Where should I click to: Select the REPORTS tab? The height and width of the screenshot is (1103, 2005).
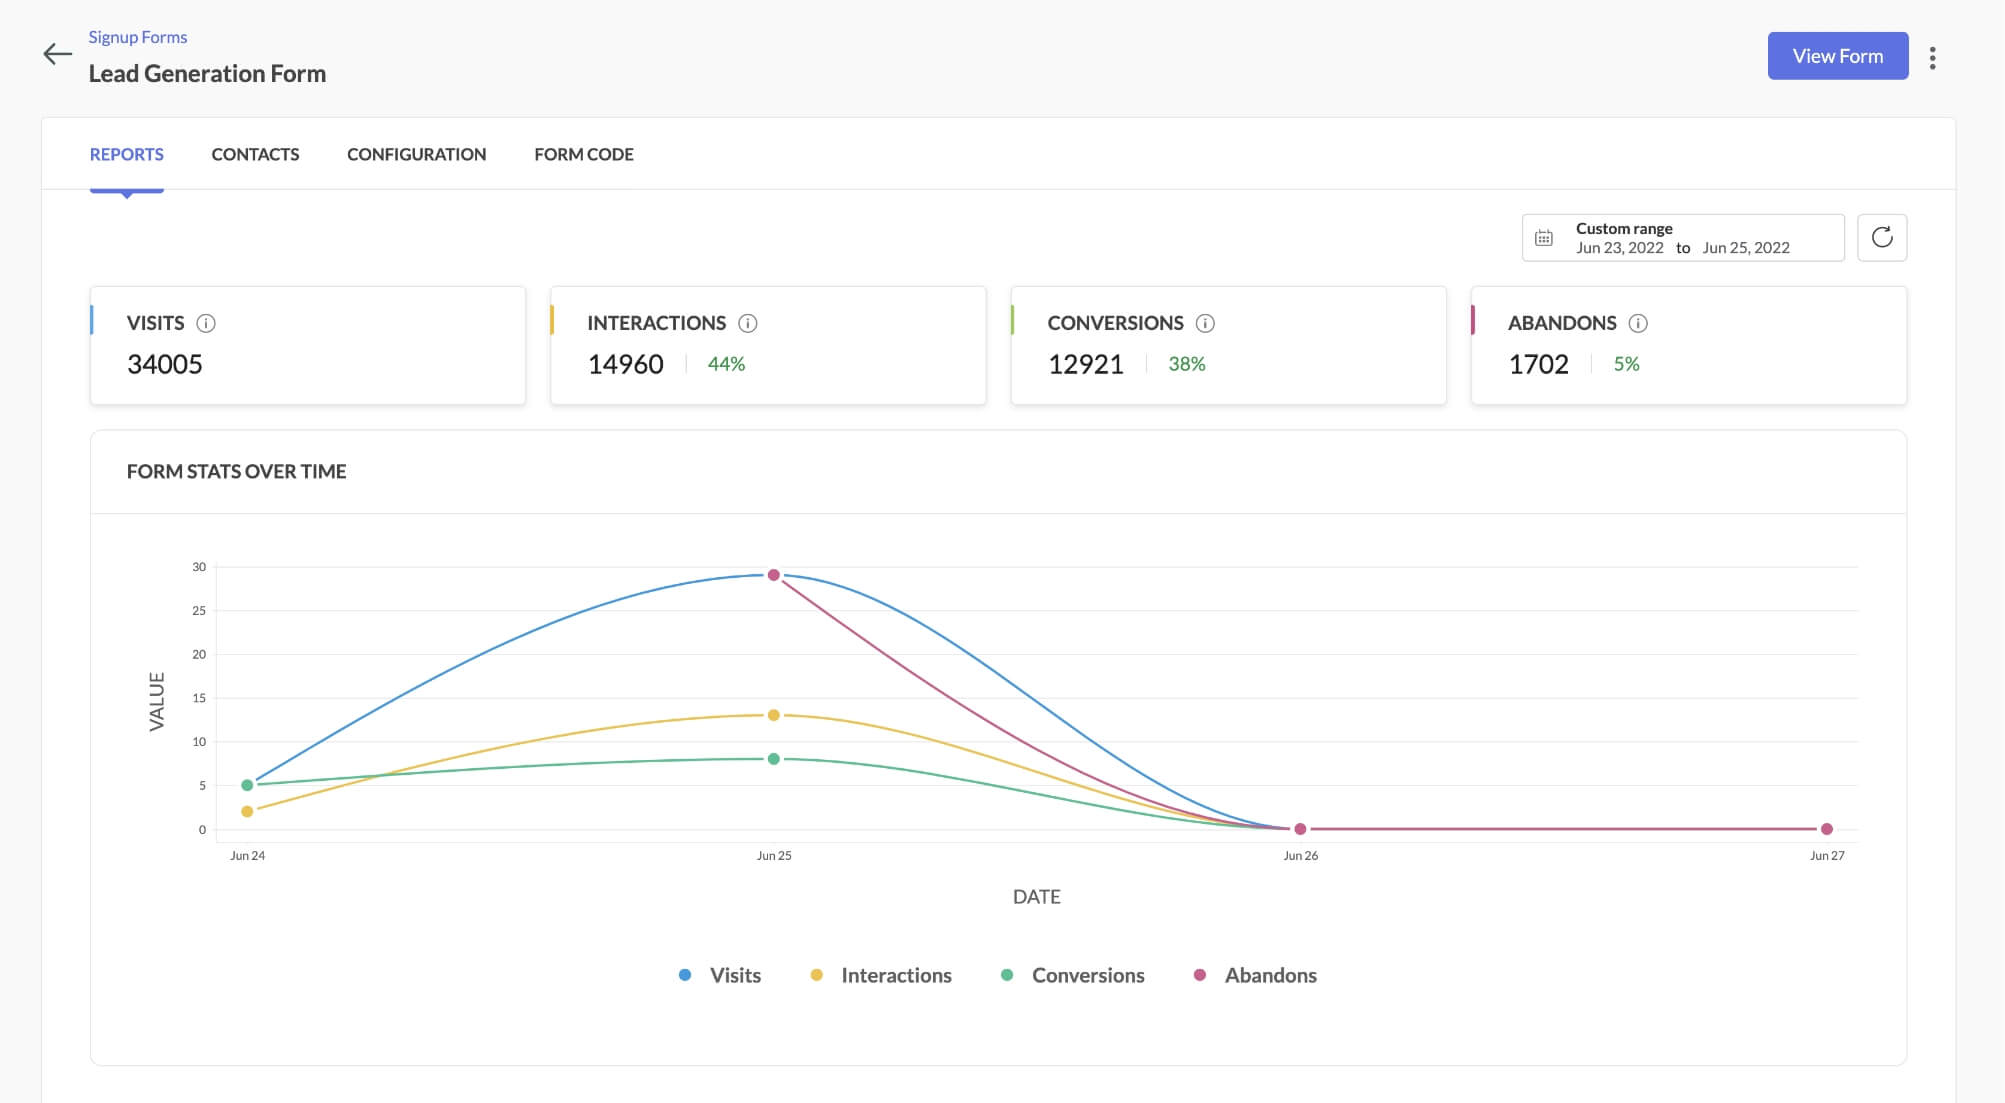tap(126, 153)
